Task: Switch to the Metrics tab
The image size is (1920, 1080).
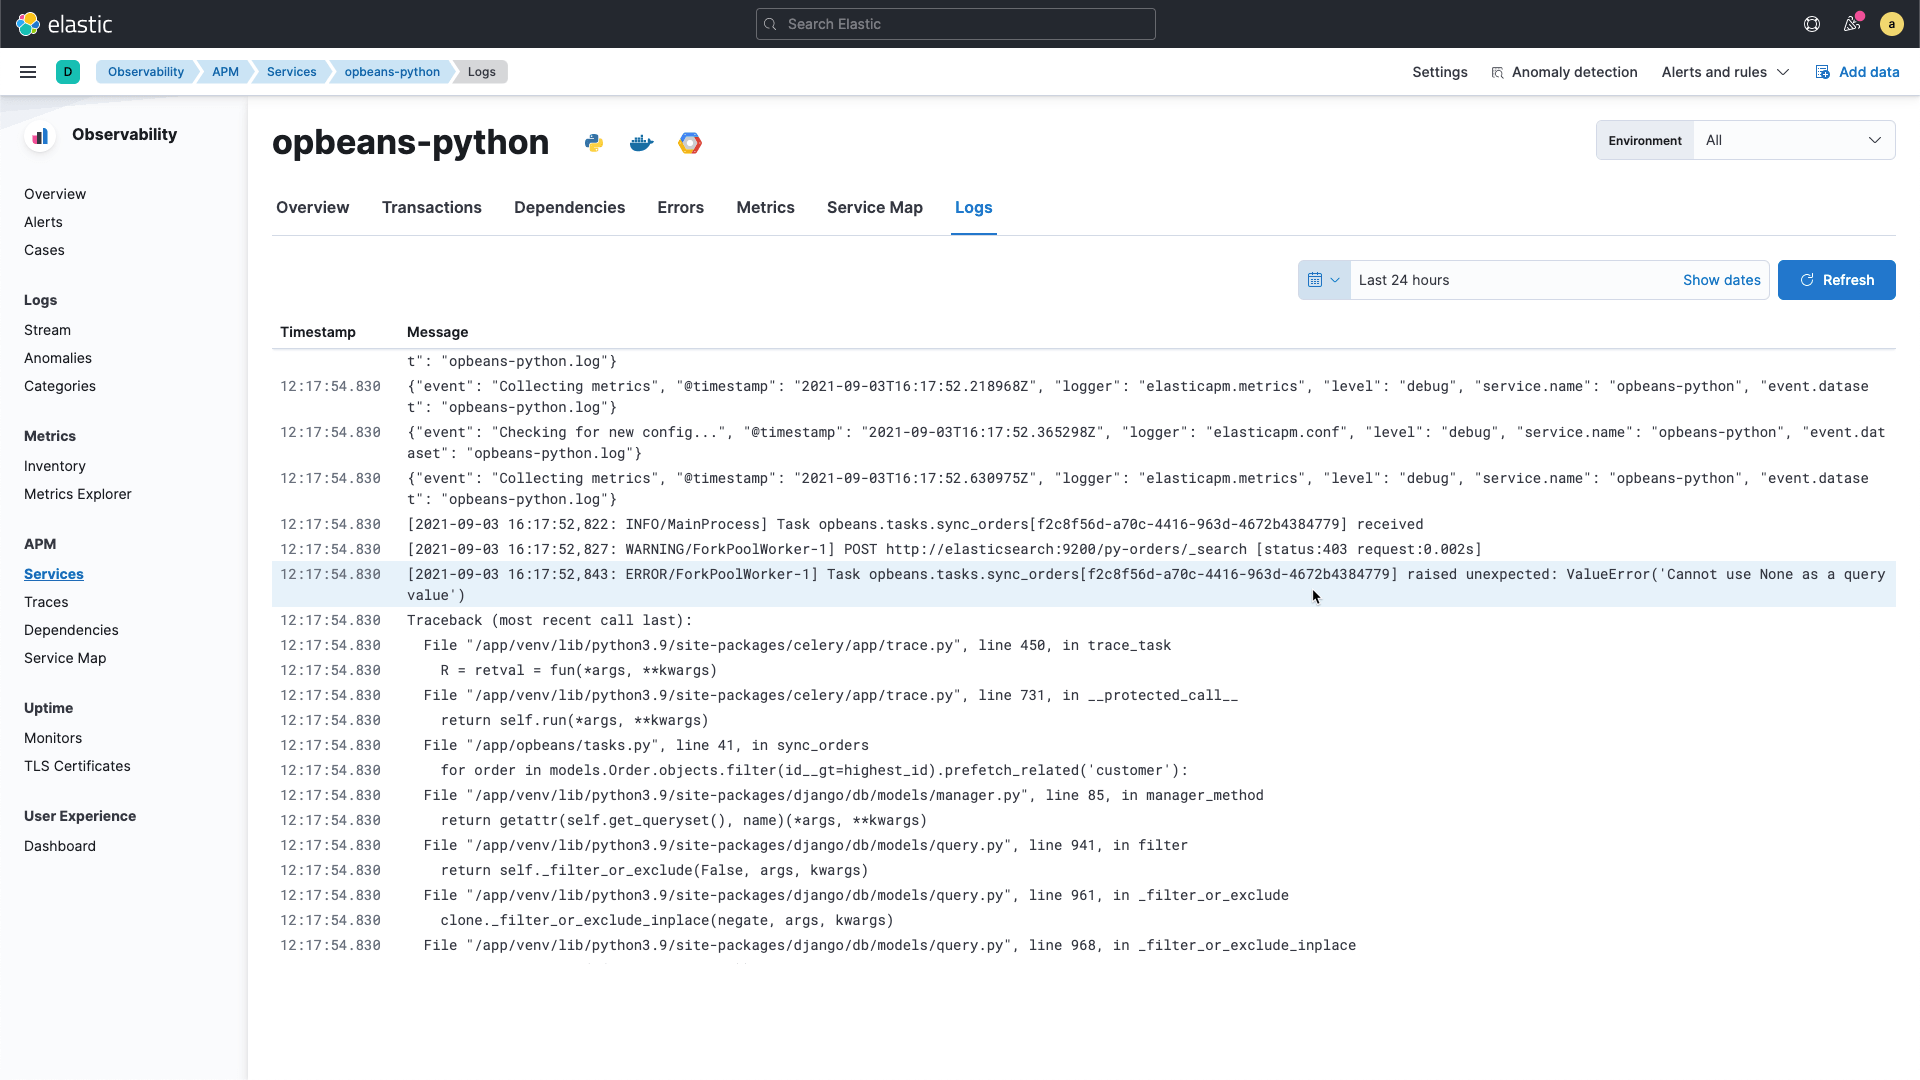Action: (765, 208)
